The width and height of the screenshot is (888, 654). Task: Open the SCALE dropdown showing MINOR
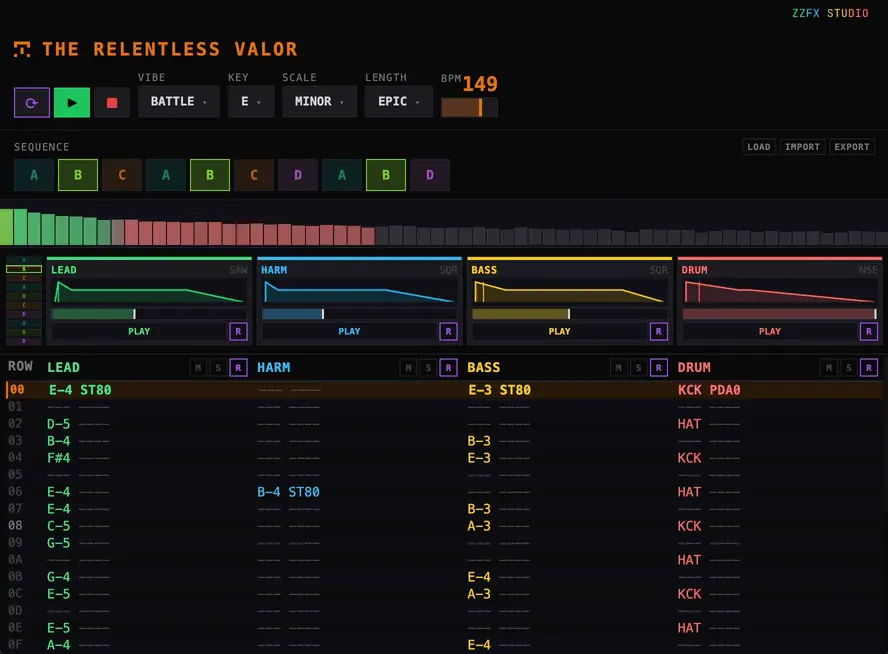319,102
